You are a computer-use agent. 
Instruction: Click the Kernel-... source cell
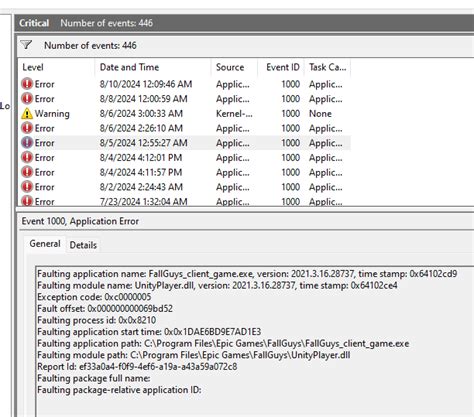[234, 113]
